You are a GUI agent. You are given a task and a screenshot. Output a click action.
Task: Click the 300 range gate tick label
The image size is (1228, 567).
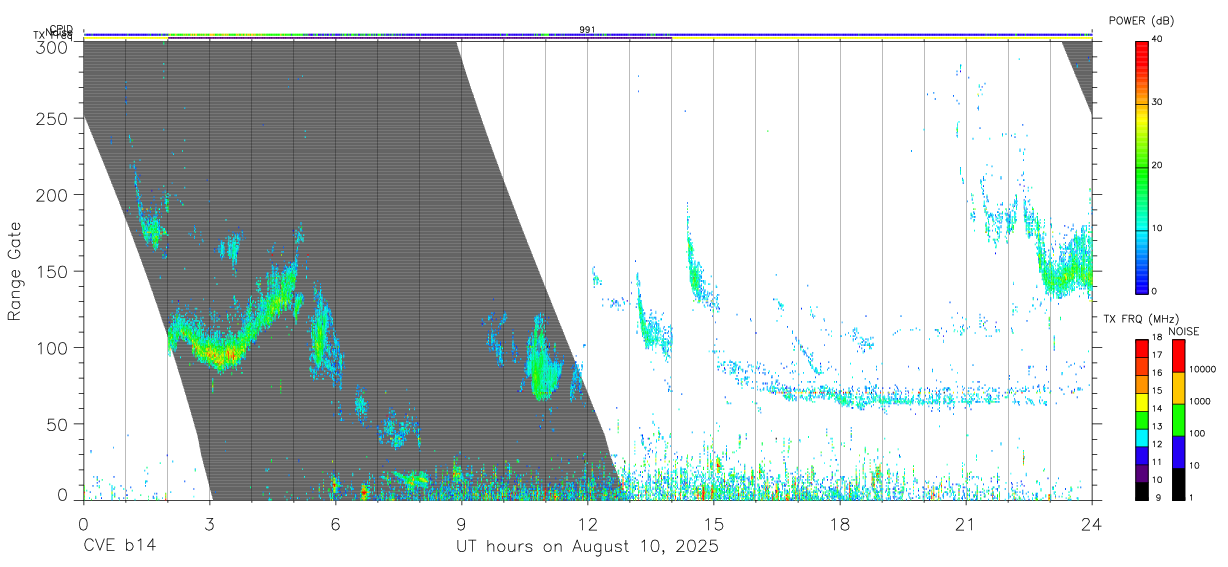coord(53,46)
